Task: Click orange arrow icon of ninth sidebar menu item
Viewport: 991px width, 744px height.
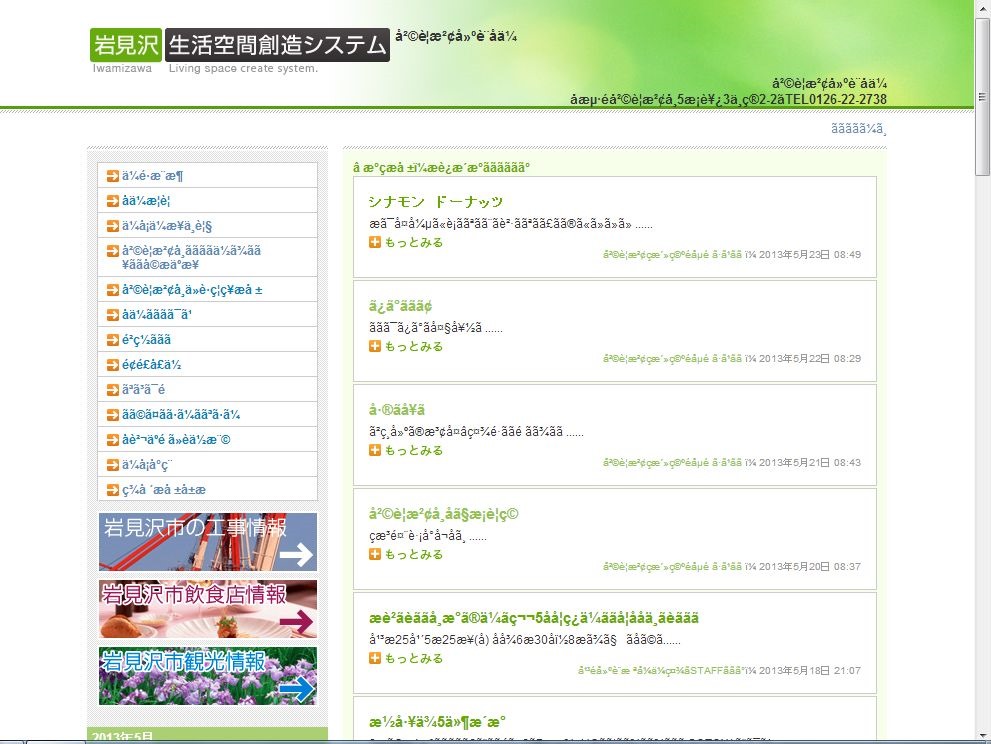Action: point(112,389)
